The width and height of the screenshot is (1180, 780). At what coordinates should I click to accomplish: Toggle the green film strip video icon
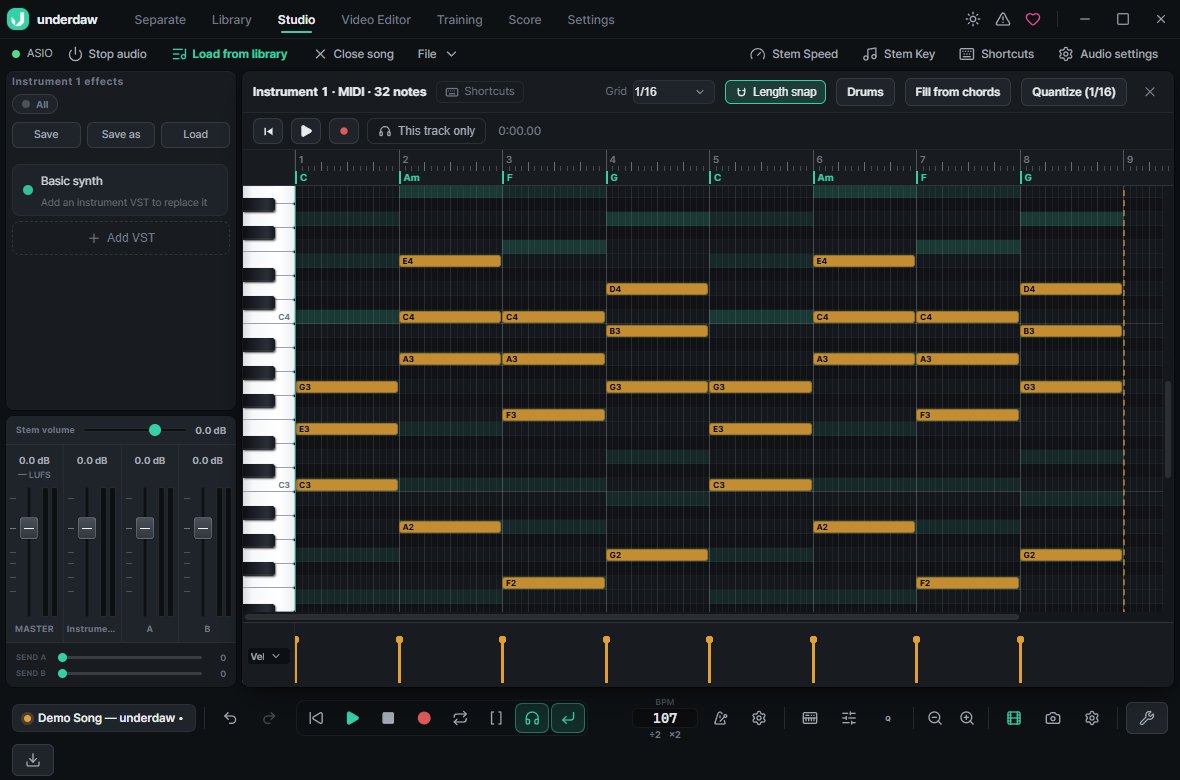point(1014,718)
